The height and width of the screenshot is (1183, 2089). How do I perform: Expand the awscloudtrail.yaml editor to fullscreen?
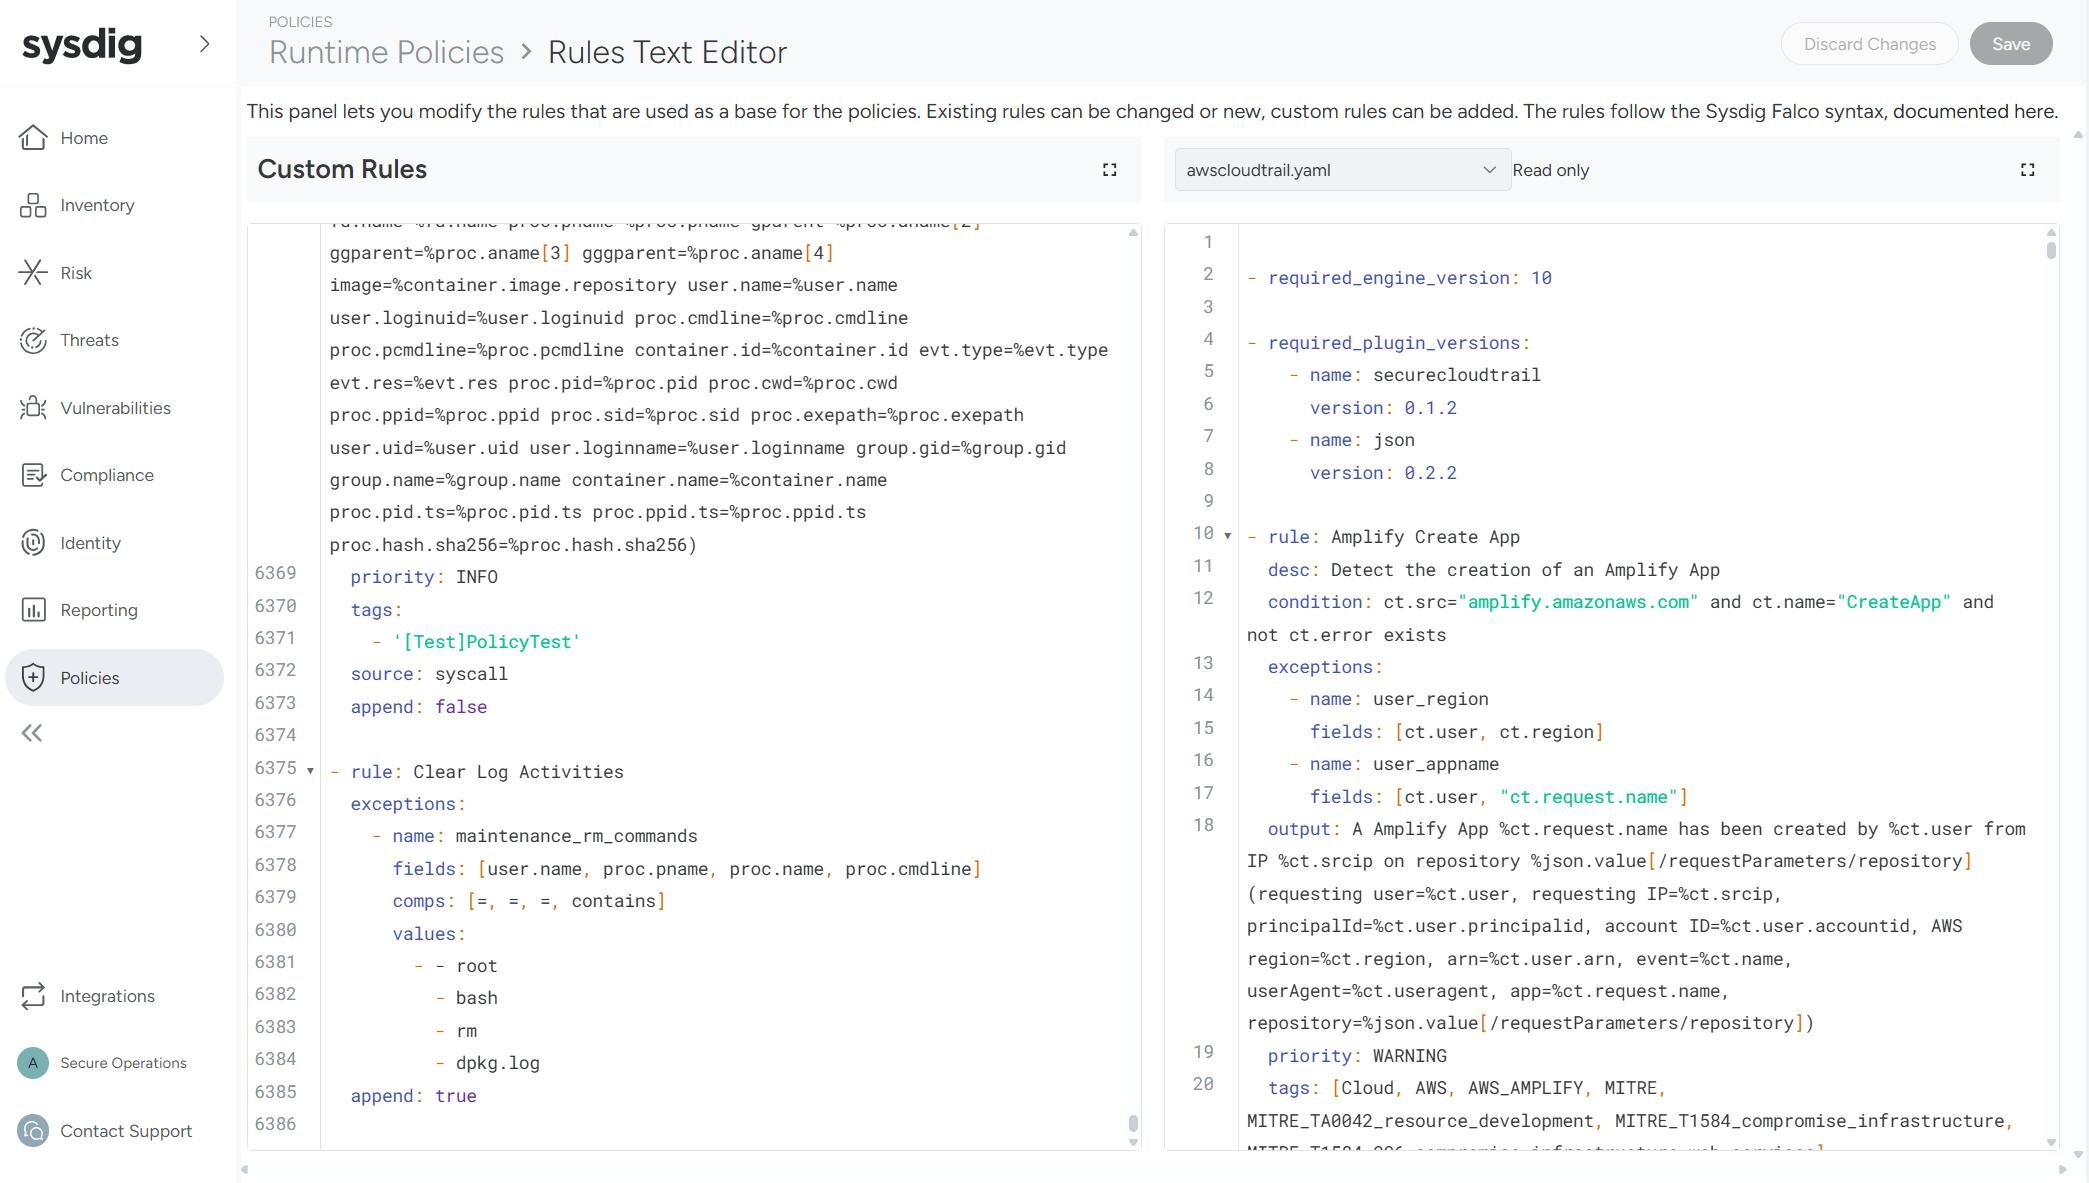click(x=2027, y=169)
